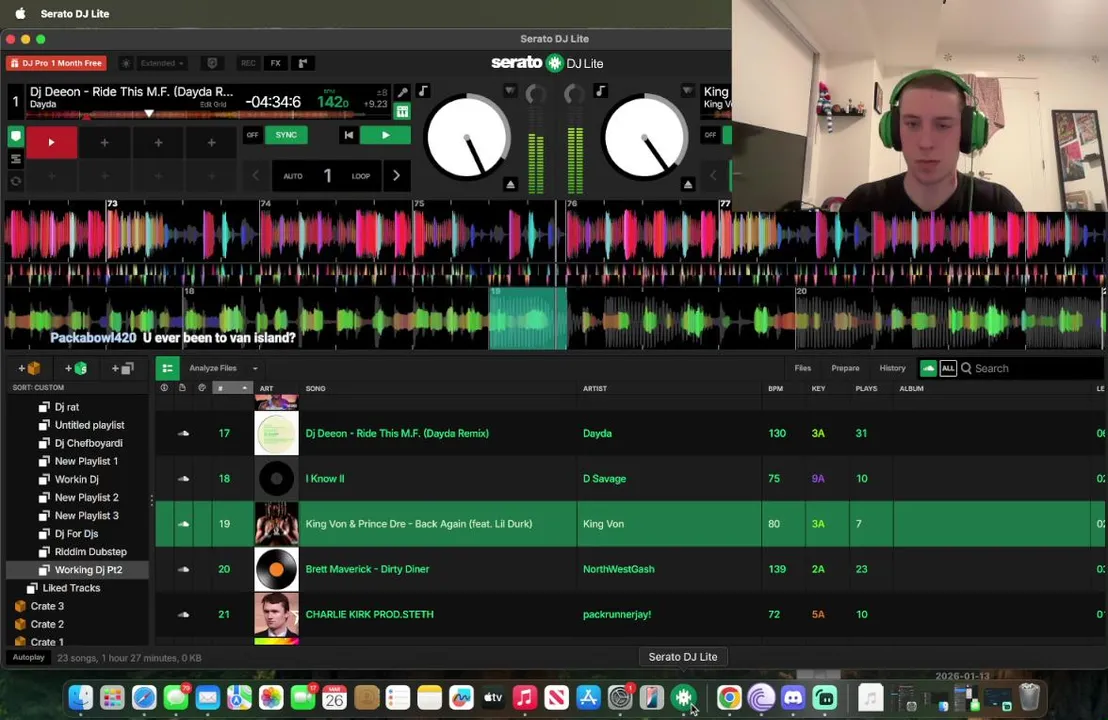The image size is (1108, 720).
Task: Add cue point in second pad slot
Action: [x=105, y=143]
